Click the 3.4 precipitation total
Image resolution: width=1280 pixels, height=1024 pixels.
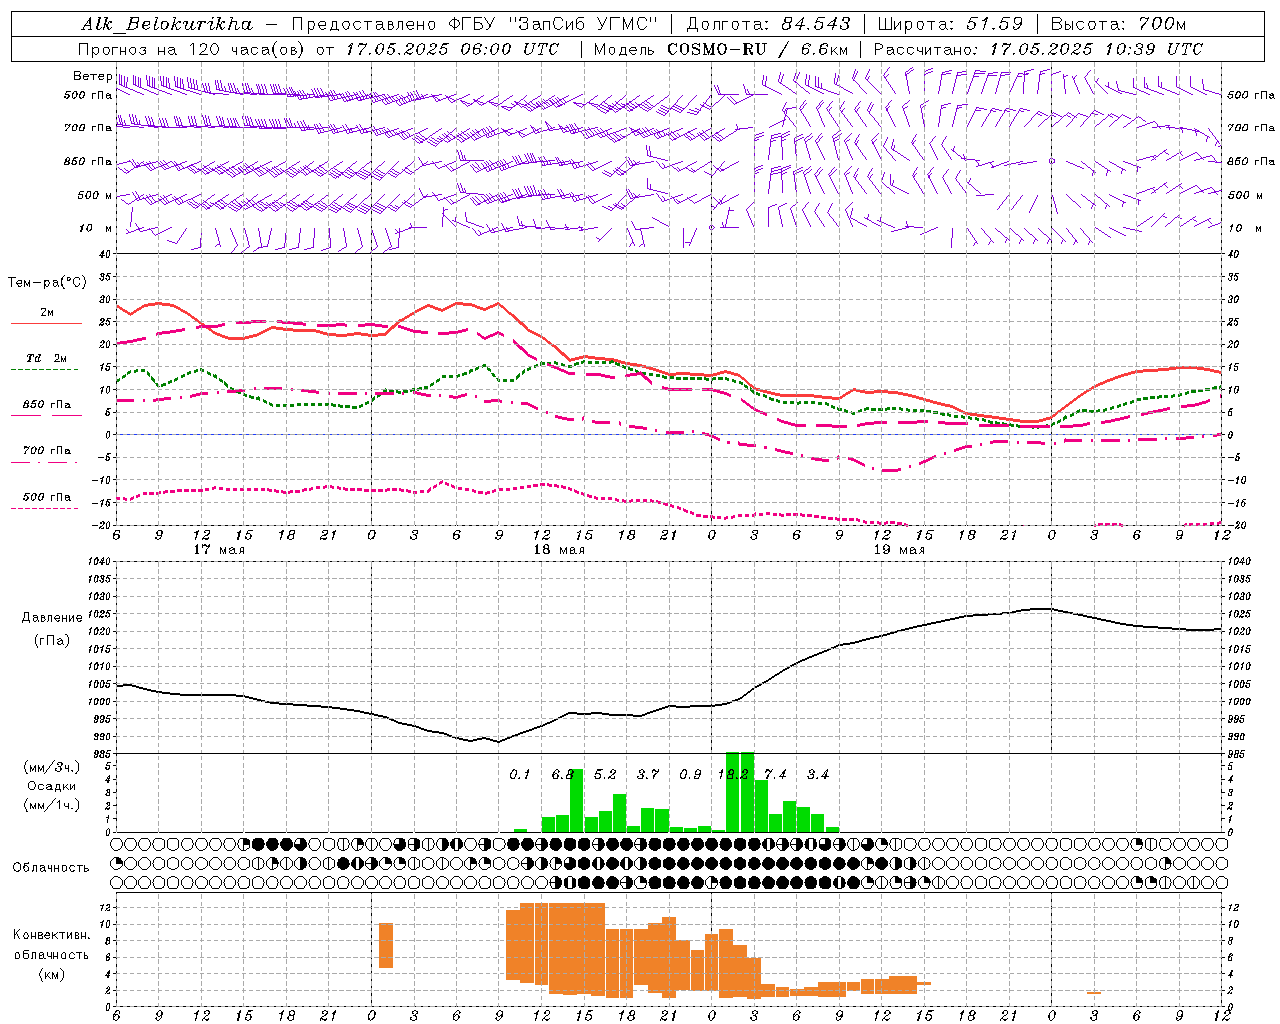coord(818,775)
